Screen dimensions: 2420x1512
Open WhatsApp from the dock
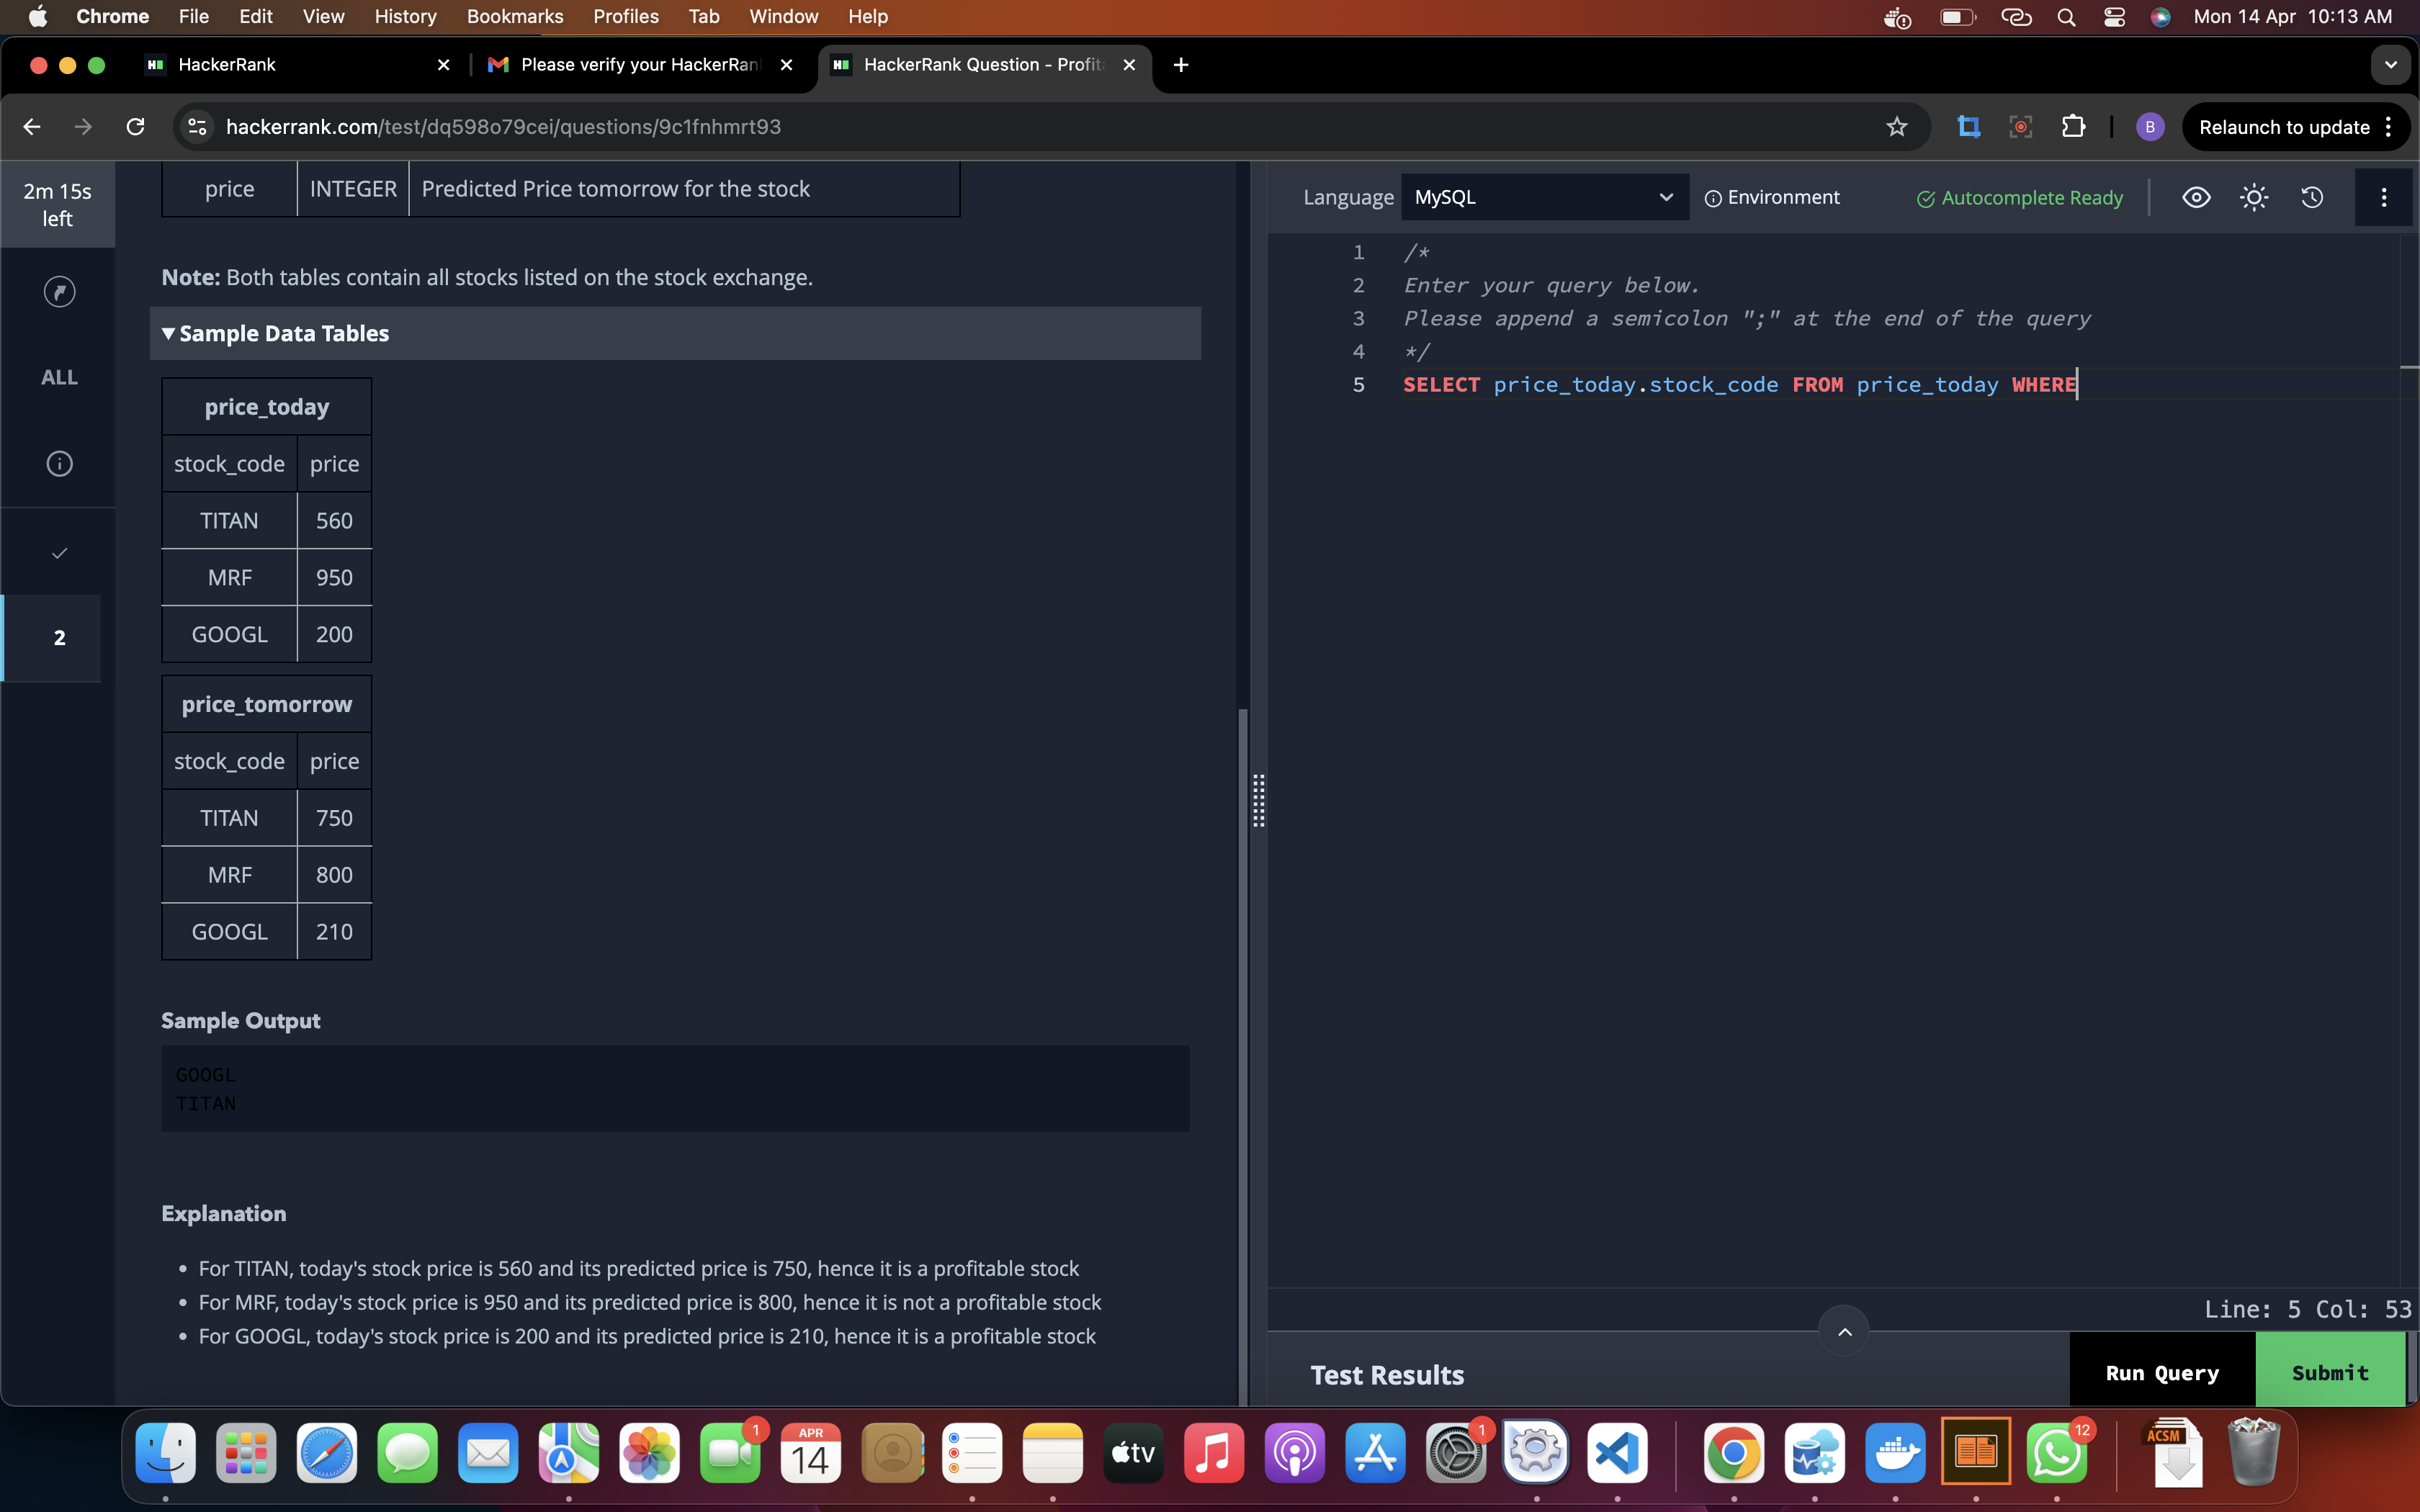2057,1452
